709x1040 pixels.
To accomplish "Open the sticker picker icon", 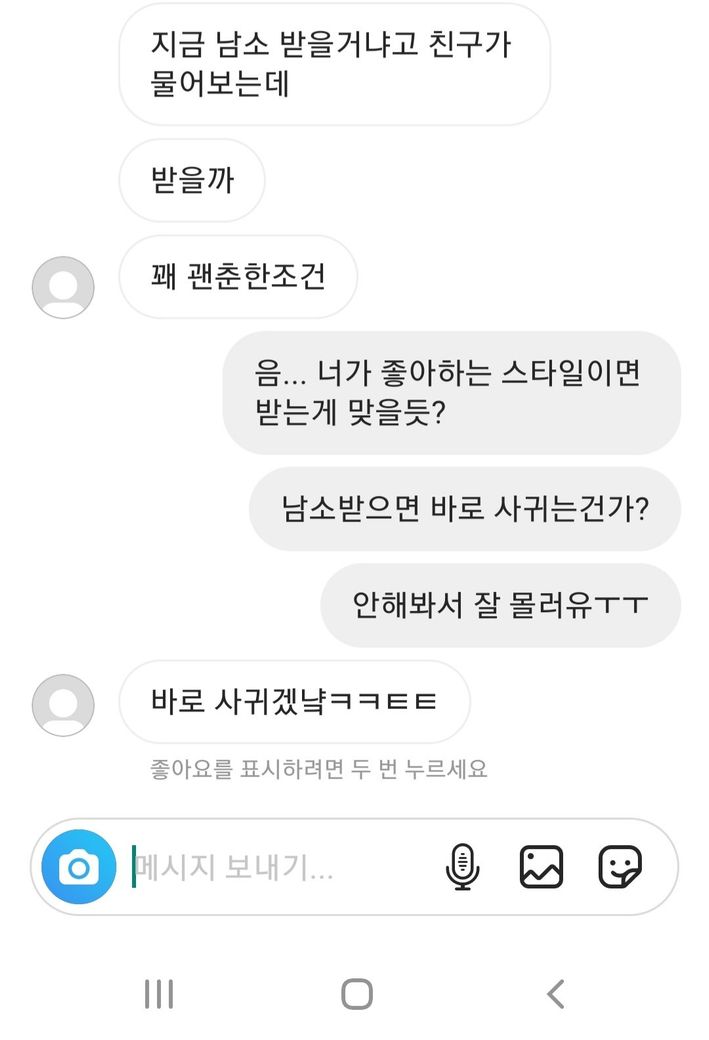I will [x=620, y=867].
